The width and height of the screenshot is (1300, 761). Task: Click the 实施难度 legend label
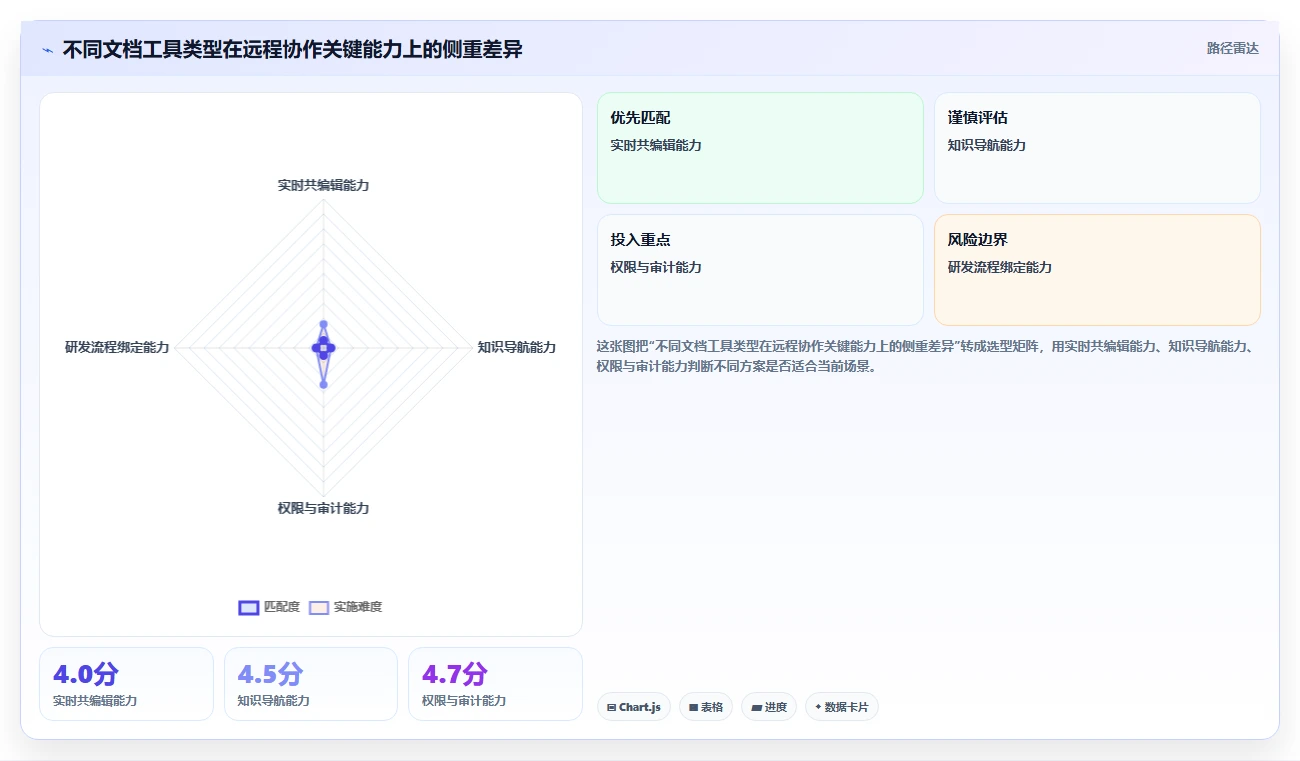click(x=358, y=607)
